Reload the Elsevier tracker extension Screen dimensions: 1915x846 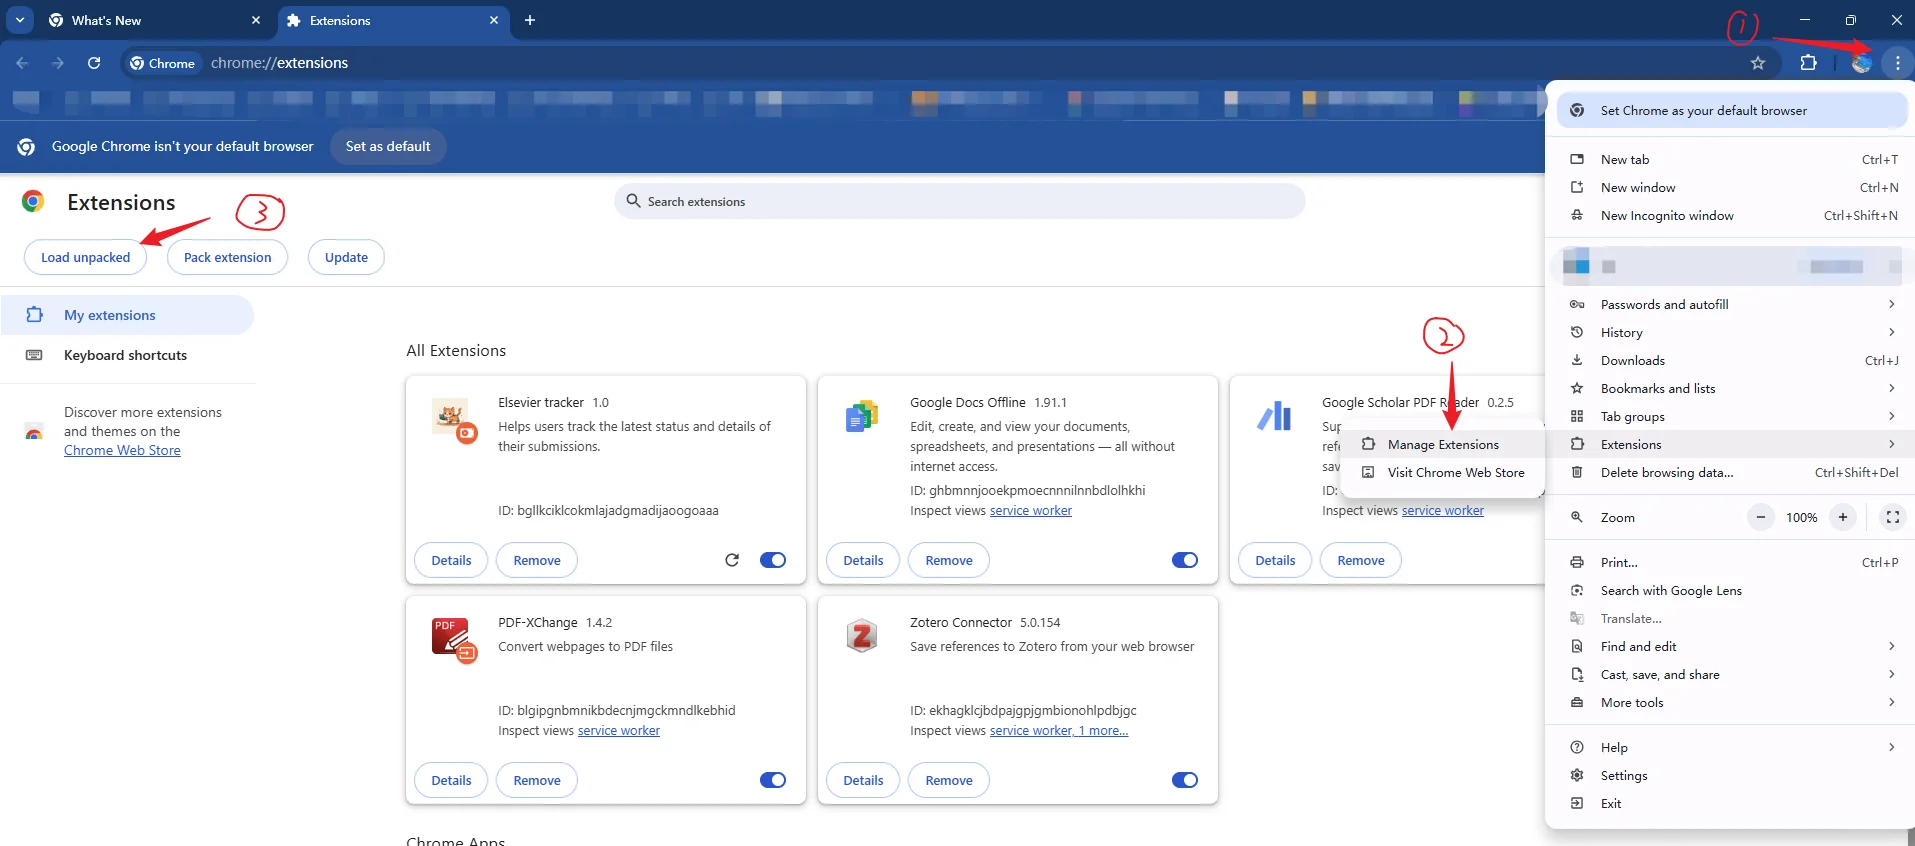[x=732, y=560]
